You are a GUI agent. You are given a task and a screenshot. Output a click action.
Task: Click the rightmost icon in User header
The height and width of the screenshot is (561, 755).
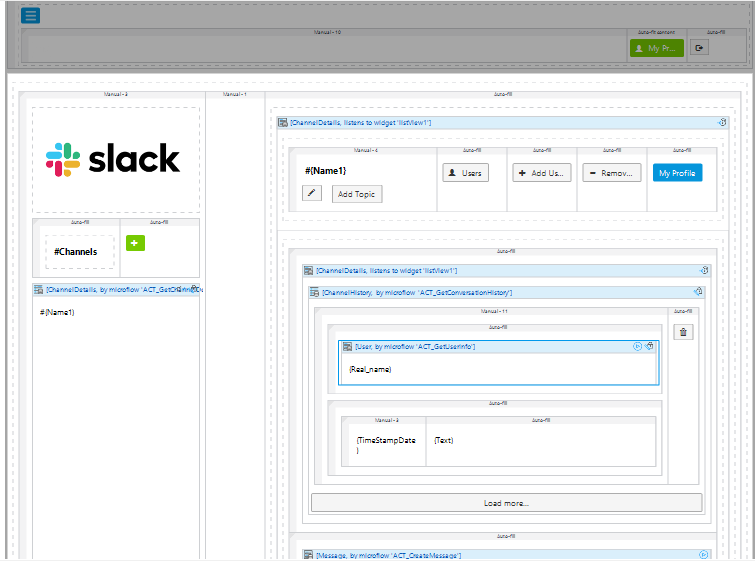point(649,346)
